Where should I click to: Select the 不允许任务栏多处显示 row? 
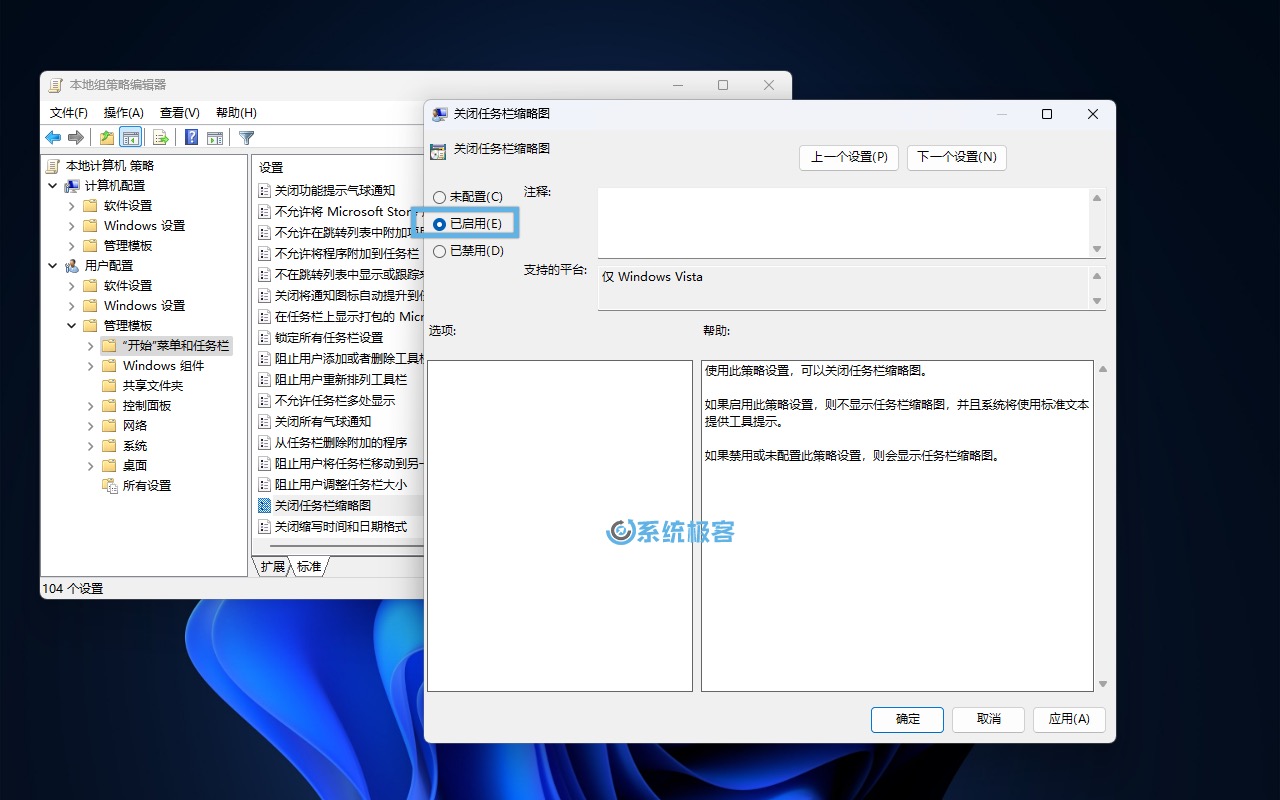pos(340,401)
